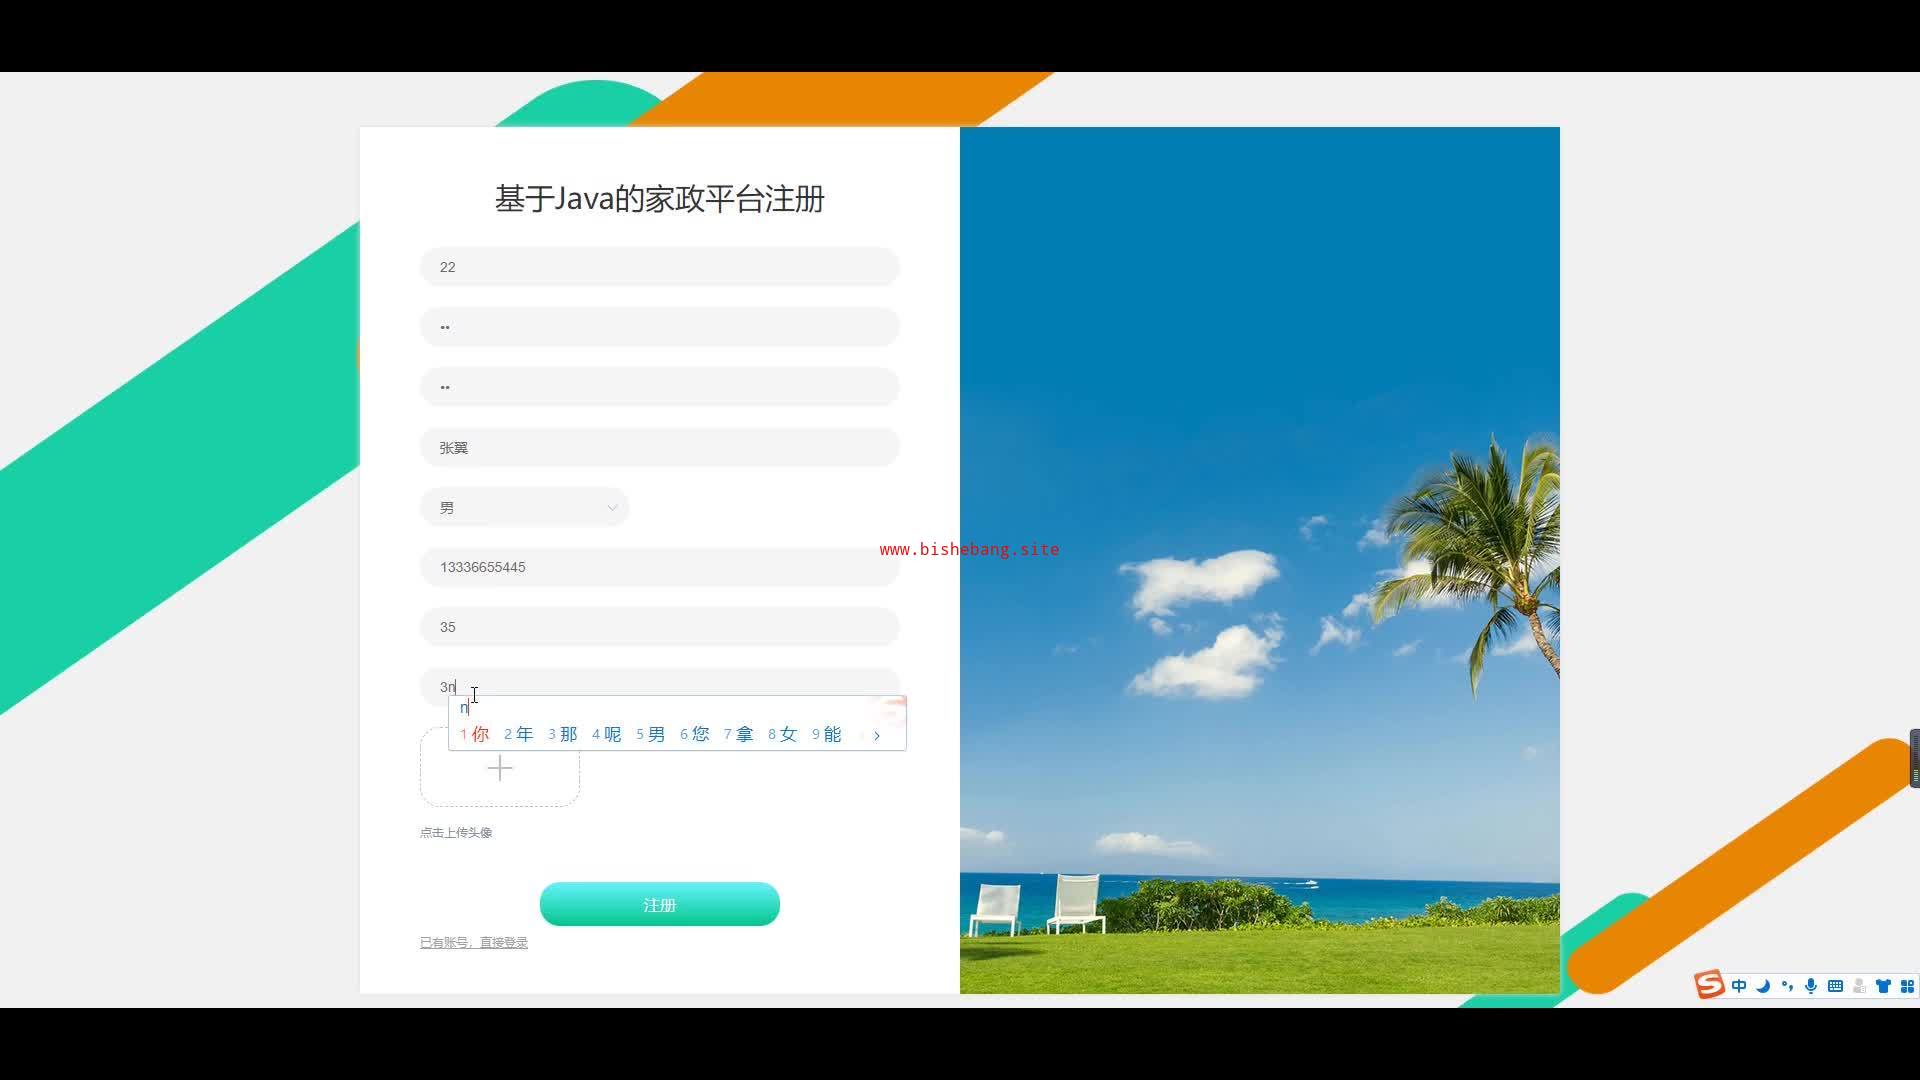Open the Sogou toolbox grid icon
Image resolution: width=1920 pixels, height=1080 pixels.
[x=1907, y=986]
